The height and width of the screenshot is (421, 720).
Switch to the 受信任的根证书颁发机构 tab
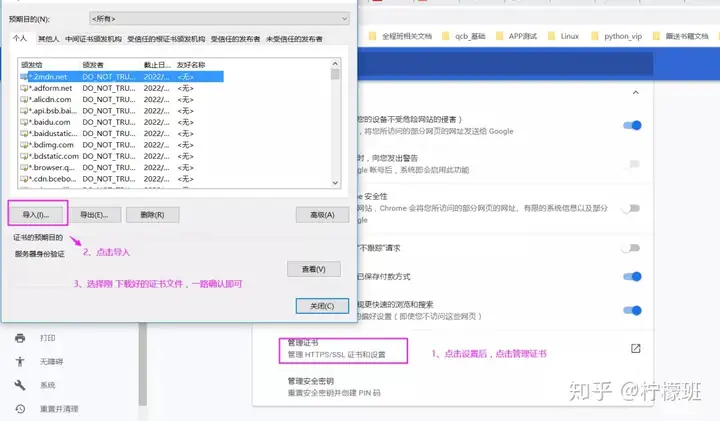click(x=166, y=39)
